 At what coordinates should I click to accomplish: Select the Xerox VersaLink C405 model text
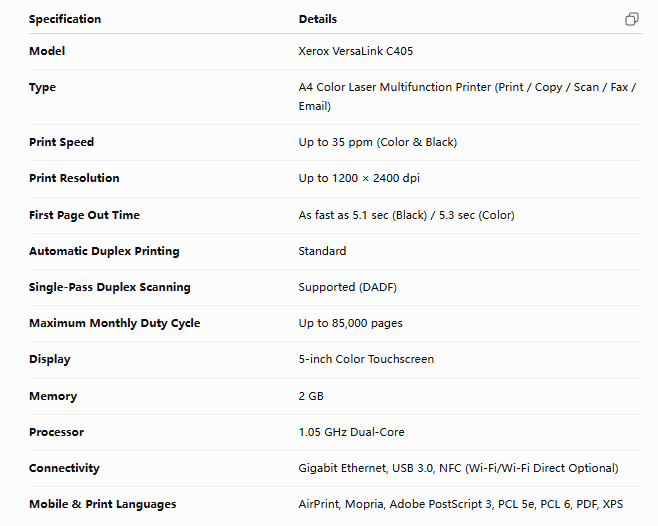point(355,51)
